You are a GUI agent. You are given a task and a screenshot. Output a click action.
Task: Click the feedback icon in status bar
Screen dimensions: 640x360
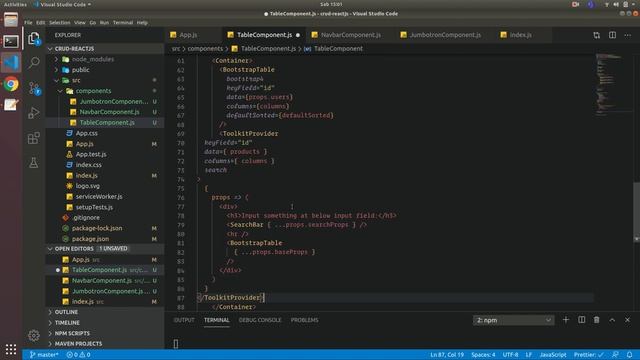(615, 355)
